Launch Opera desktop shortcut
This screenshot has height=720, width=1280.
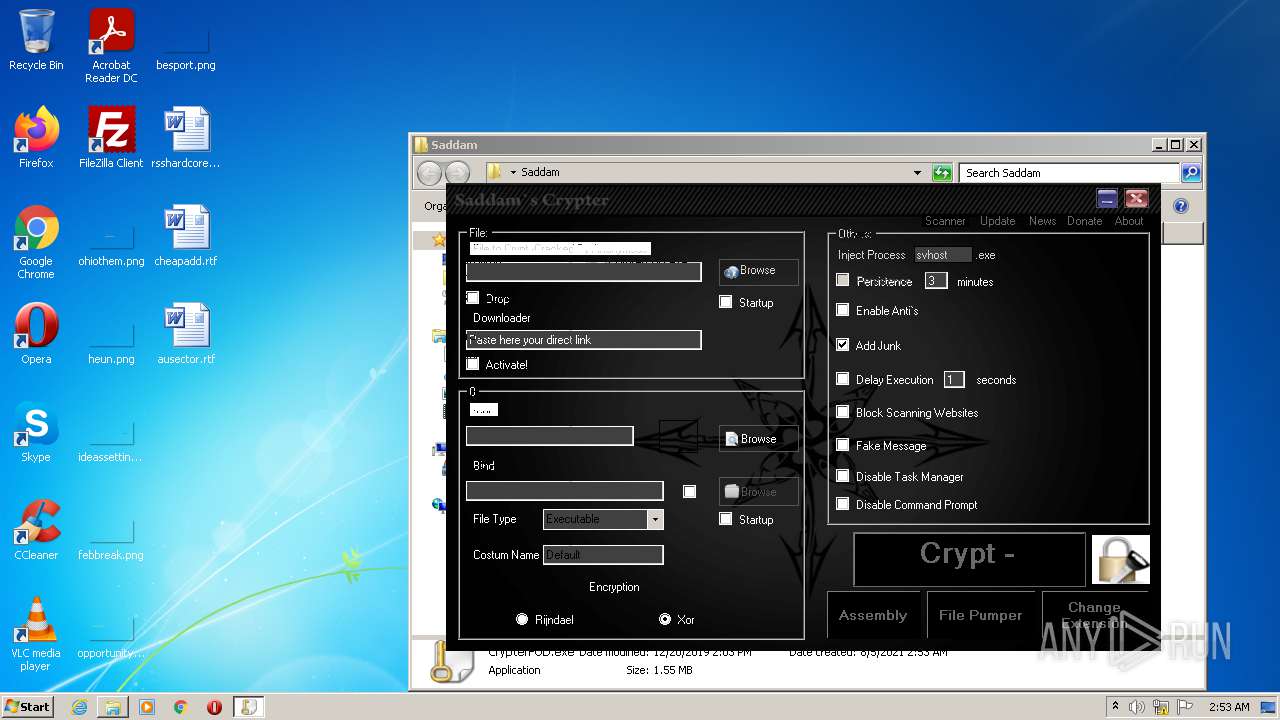pyautogui.click(x=36, y=334)
